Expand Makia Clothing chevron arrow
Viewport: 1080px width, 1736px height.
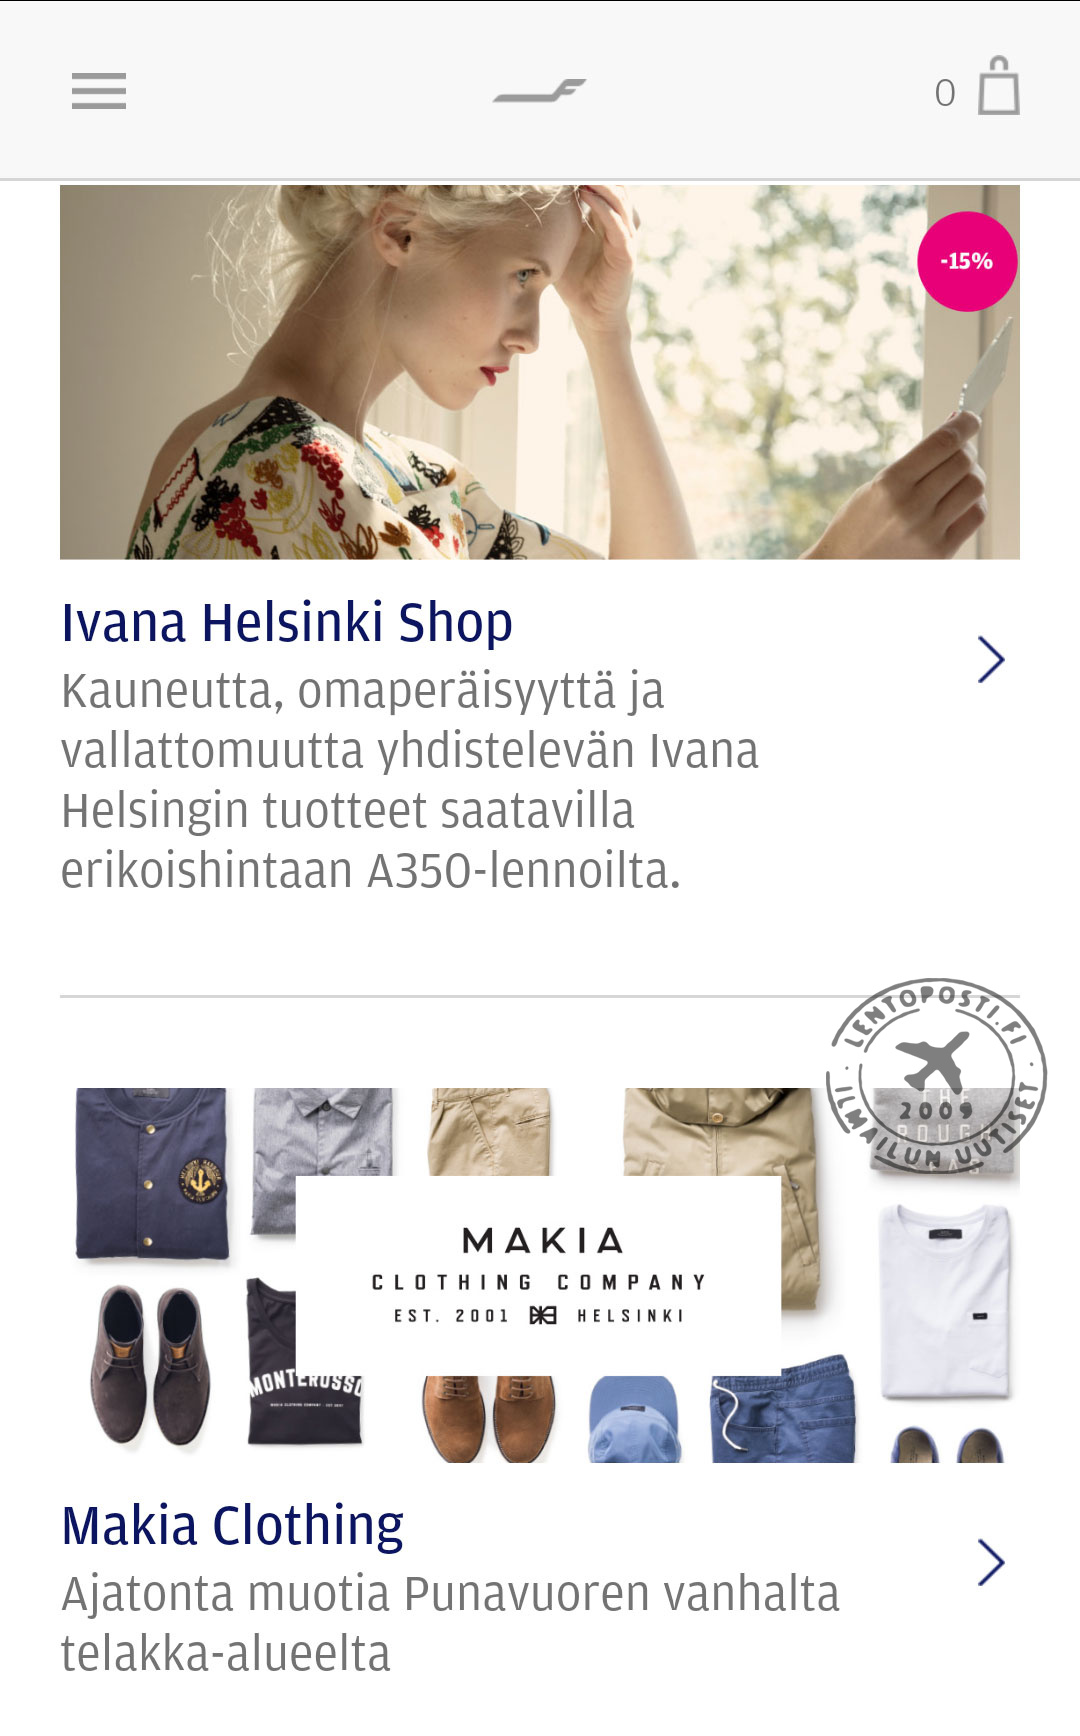991,1562
